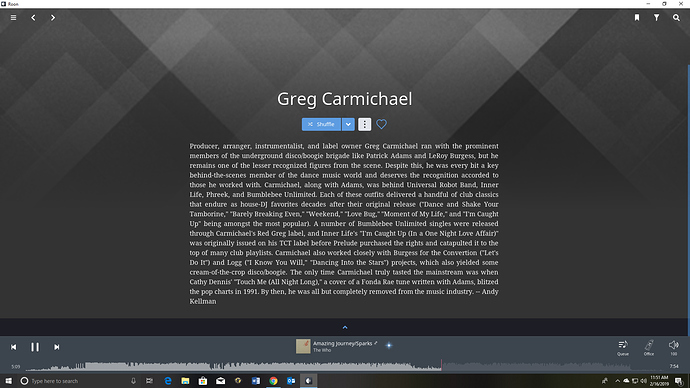The height and width of the screenshot is (388, 690).
Task: Pause the current track
Action: pyautogui.click(x=35, y=347)
